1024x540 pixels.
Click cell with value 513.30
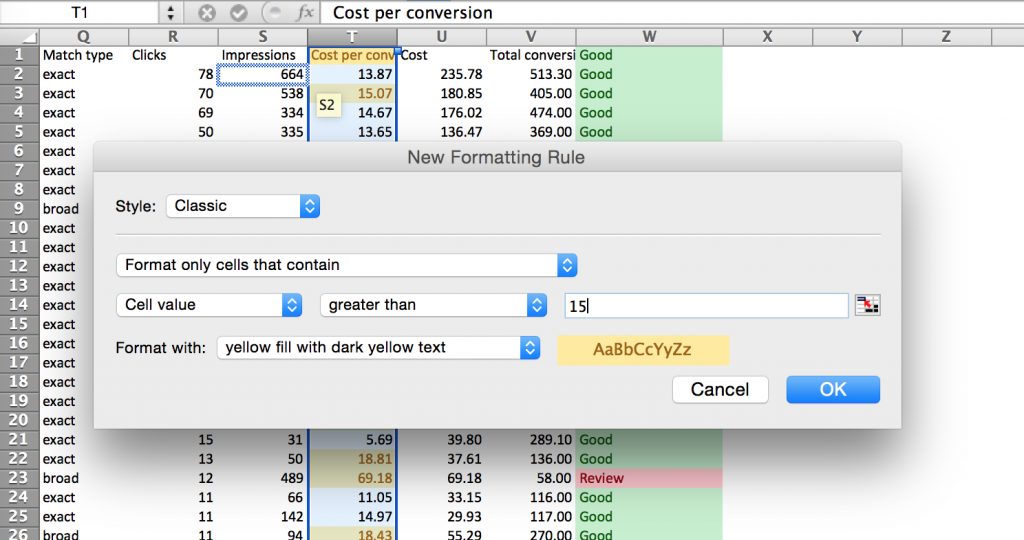pyautogui.click(x=532, y=74)
